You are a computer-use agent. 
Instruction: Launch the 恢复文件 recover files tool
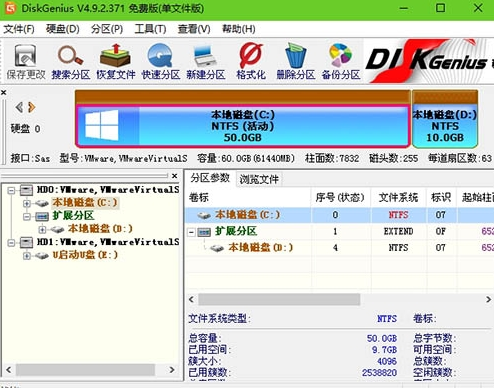point(116,62)
